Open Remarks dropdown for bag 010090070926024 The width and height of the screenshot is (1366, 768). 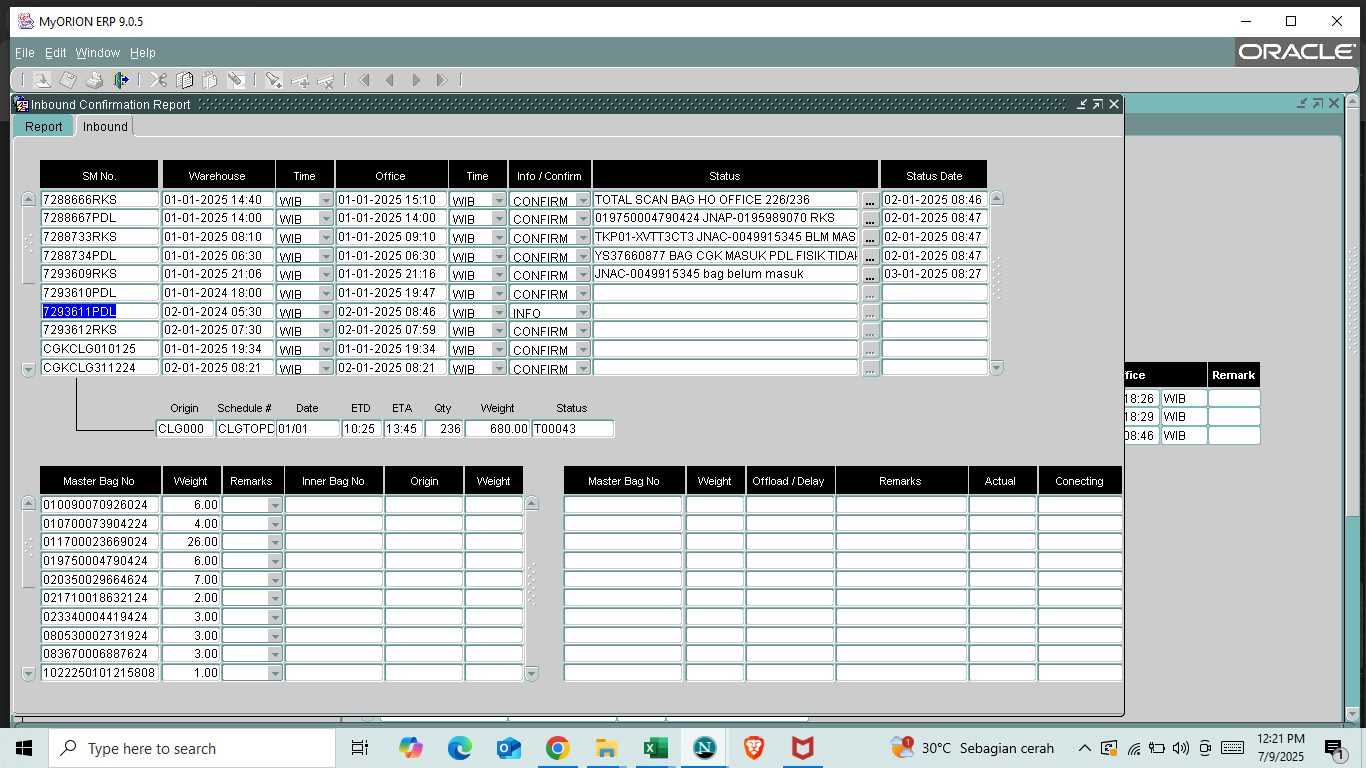pos(275,506)
